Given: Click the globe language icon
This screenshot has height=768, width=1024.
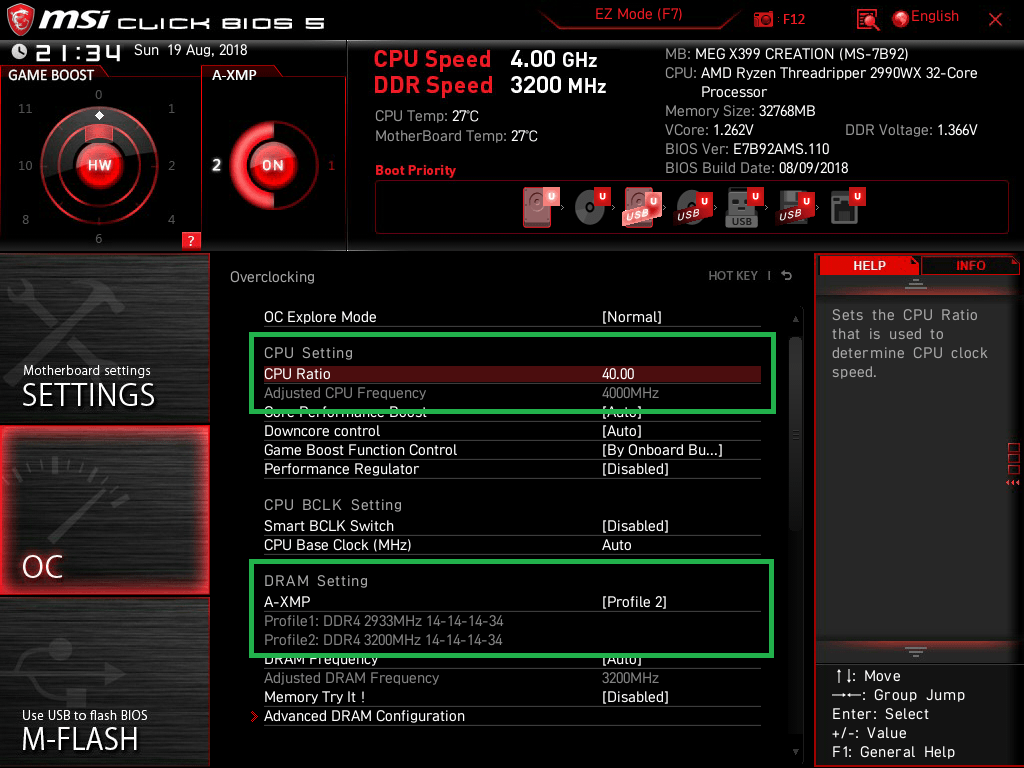Looking at the screenshot, I should (901, 18).
